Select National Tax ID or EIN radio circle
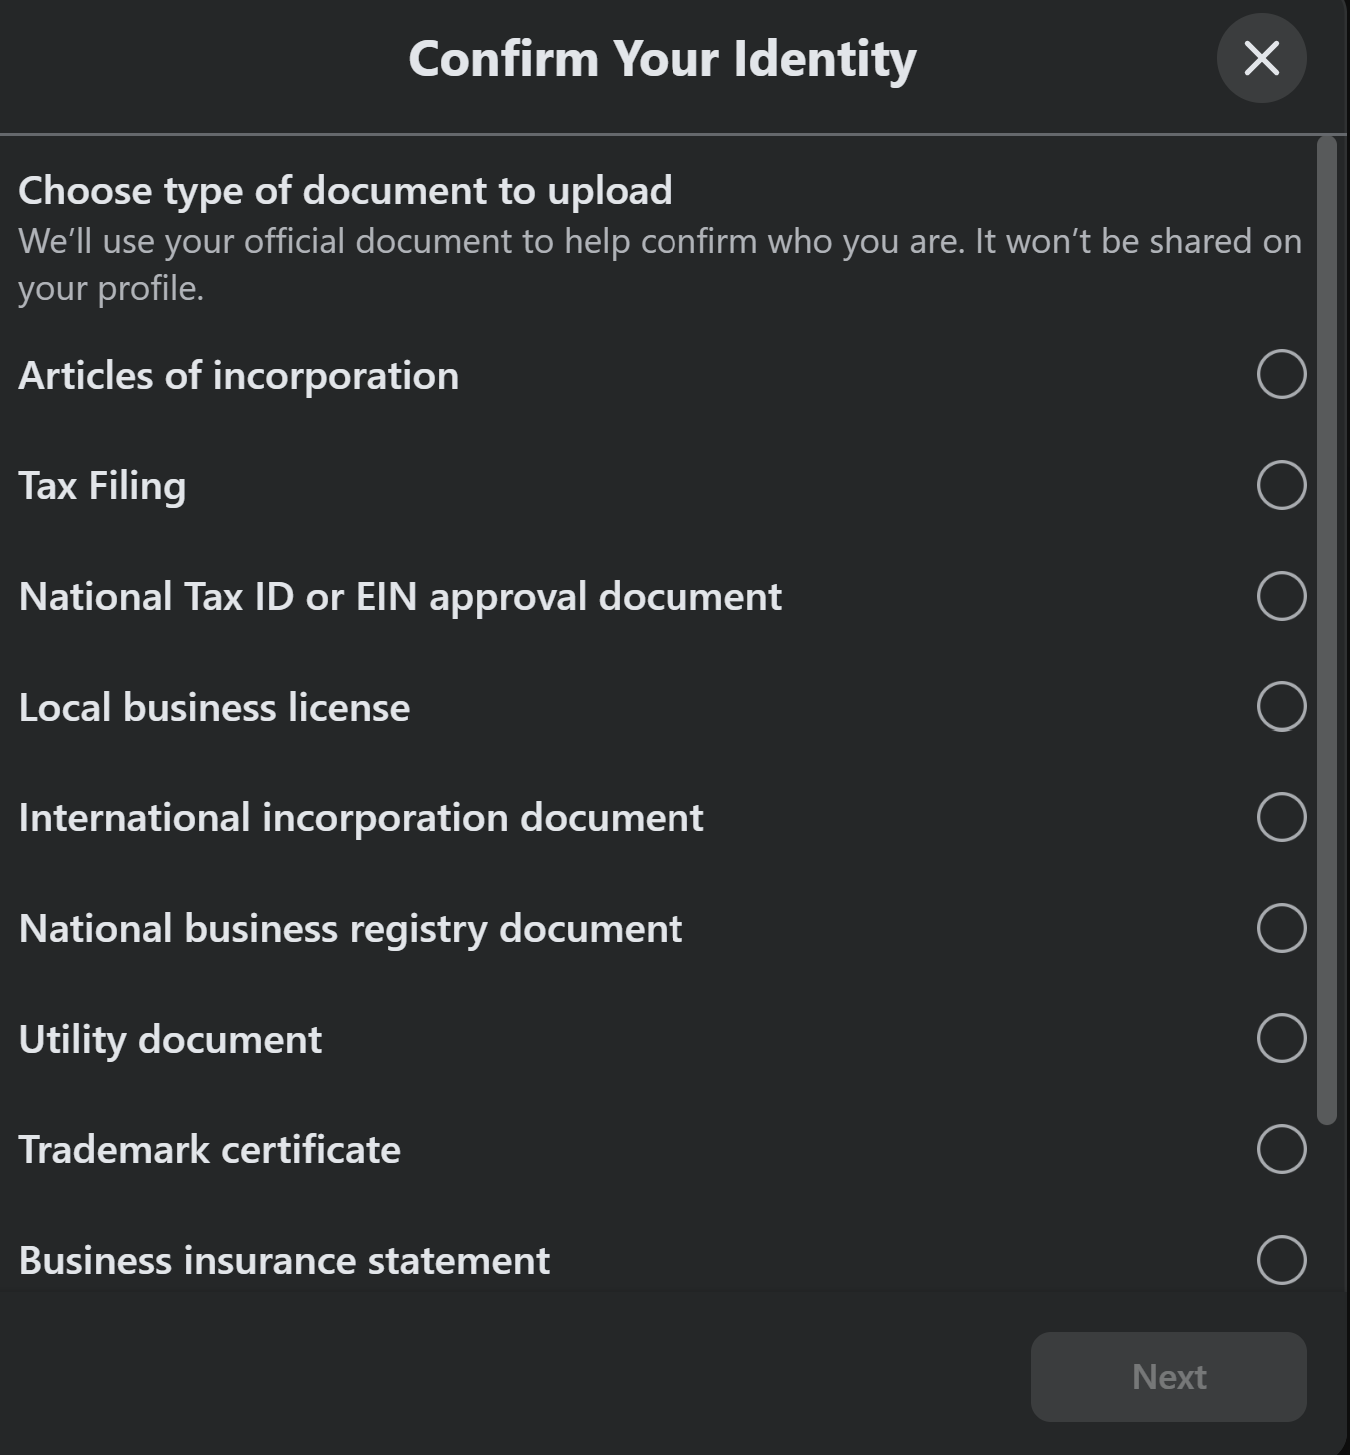Screen dimensions: 1350x1455 1281,596
